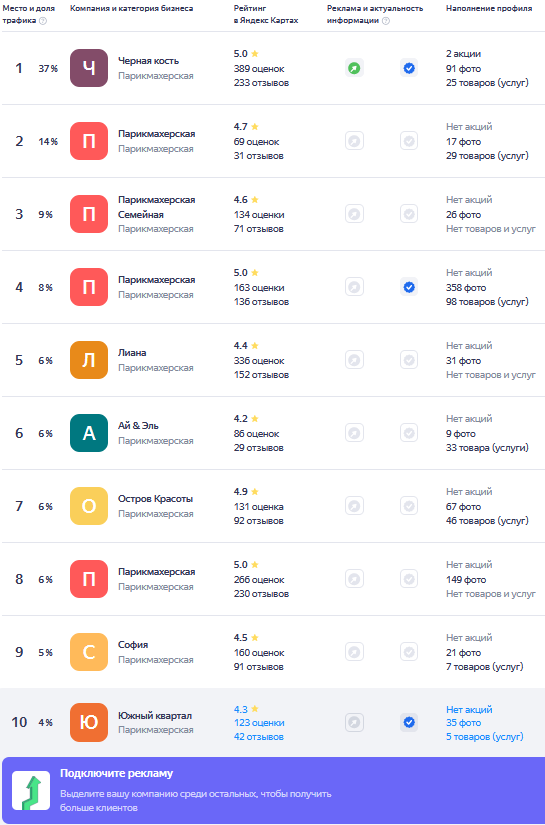Open the 123 оценки link for Южный квартал
Viewport: 545px width, 825px height.
tap(259, 723)
